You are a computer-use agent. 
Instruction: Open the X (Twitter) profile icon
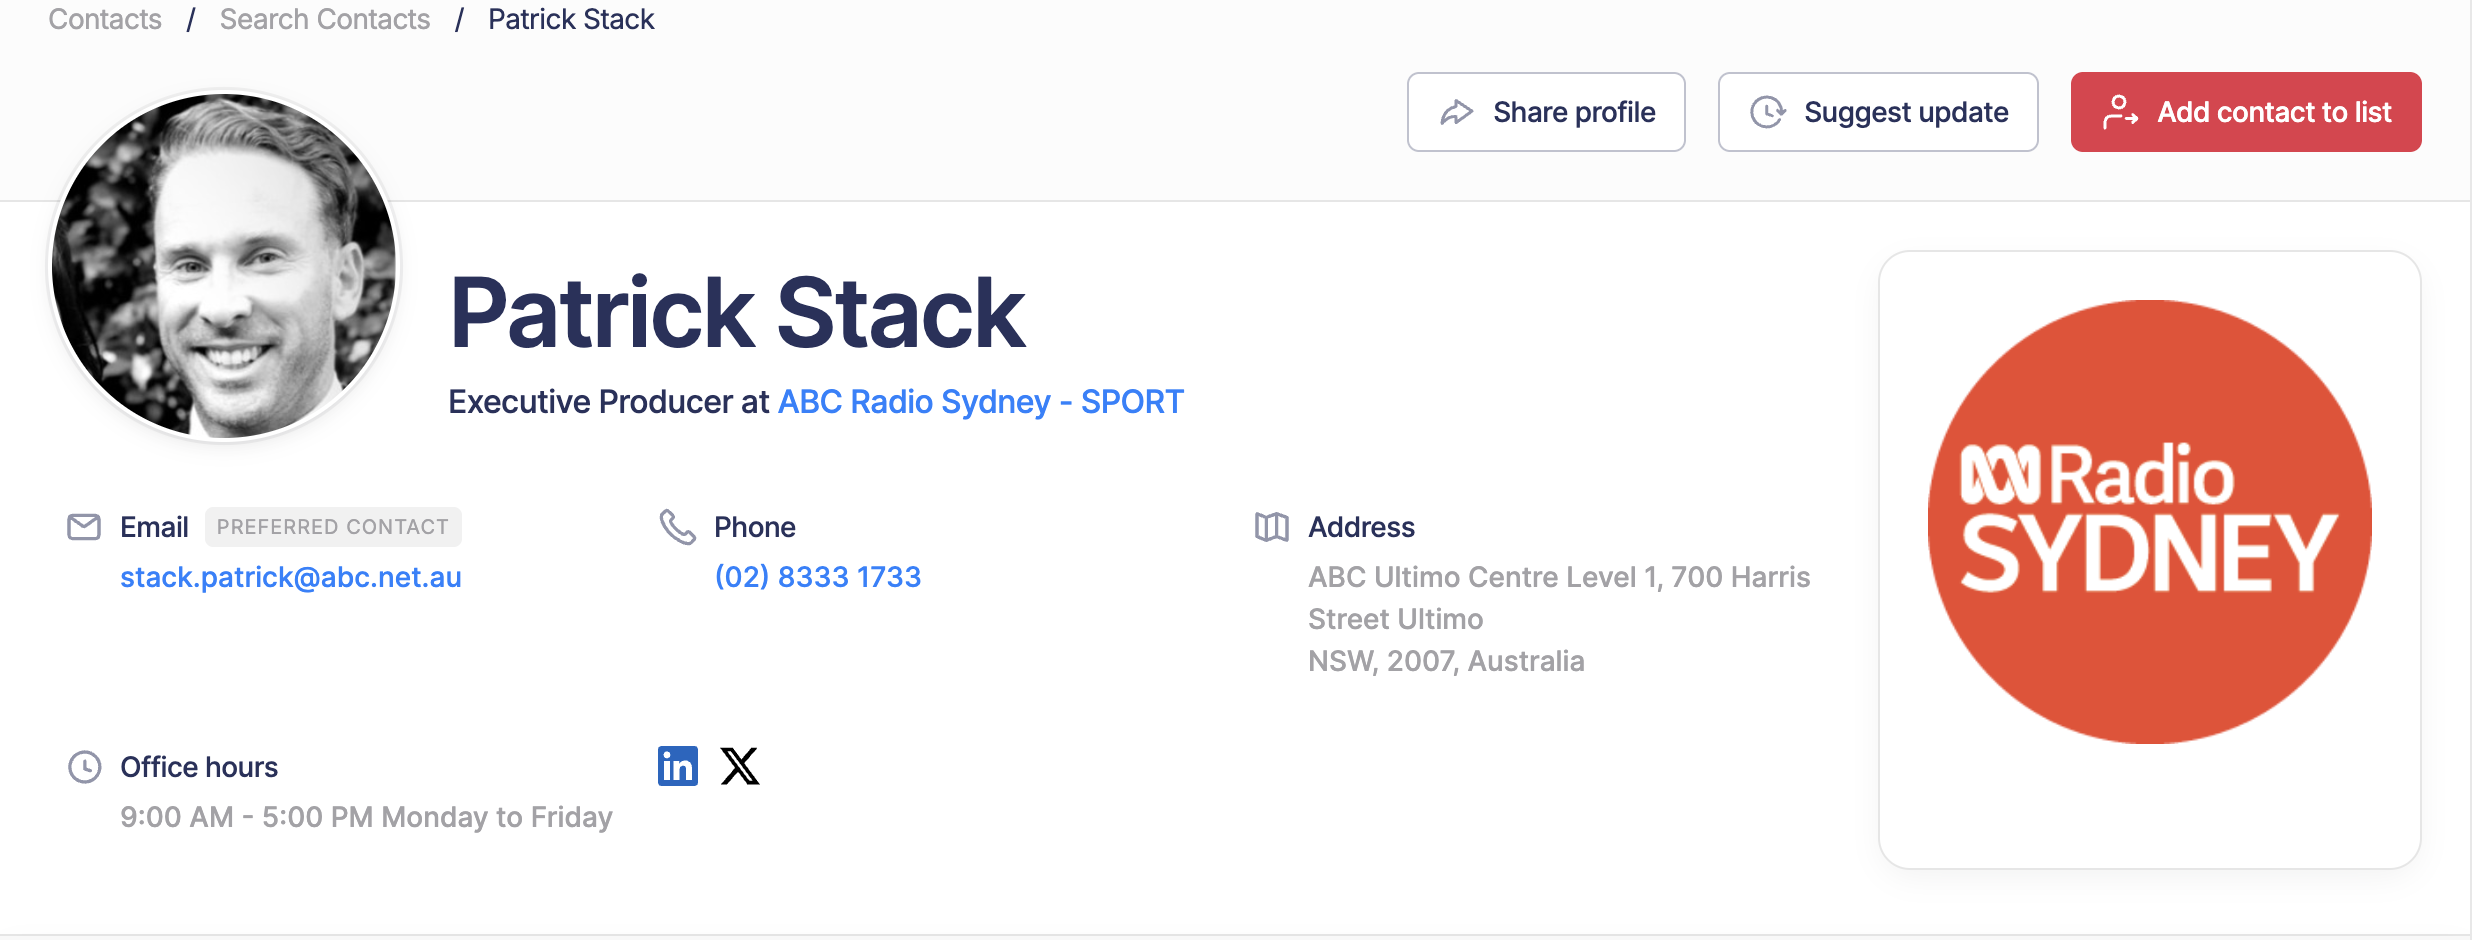[x=740, y=766]
